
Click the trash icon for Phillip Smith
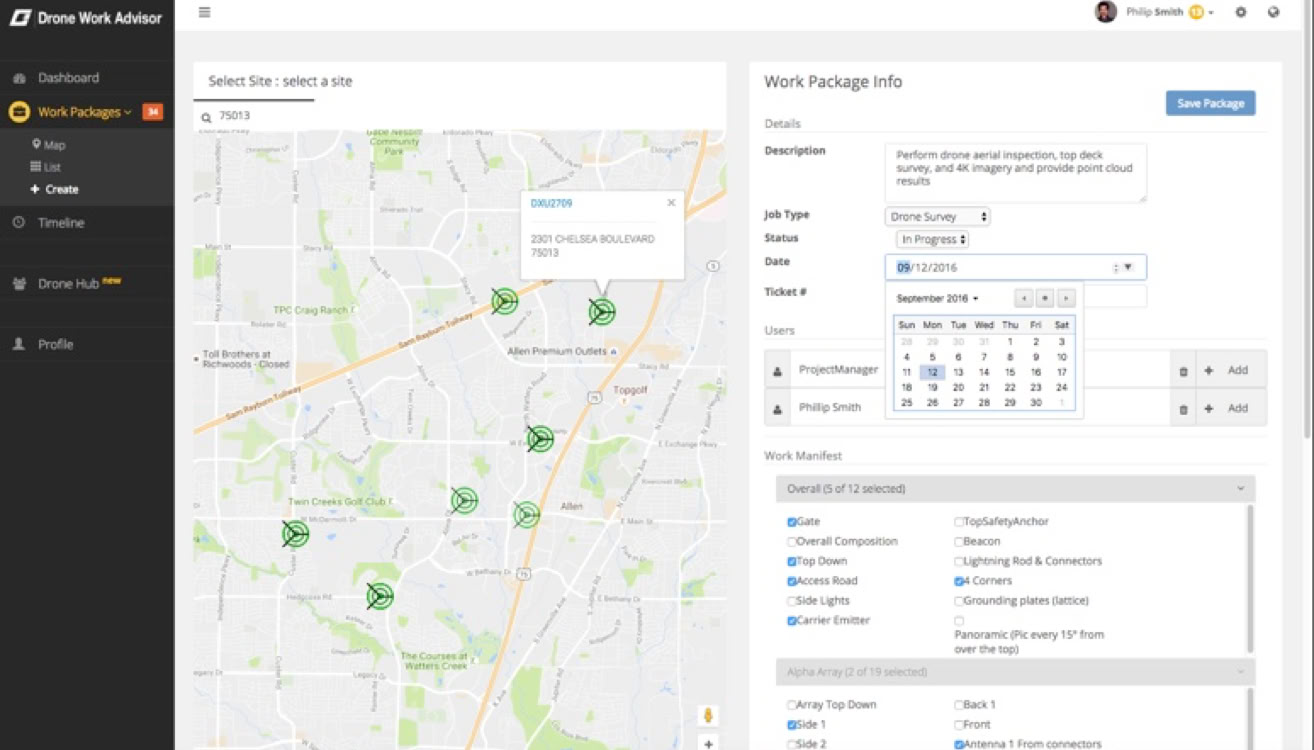pos(1183,409)
